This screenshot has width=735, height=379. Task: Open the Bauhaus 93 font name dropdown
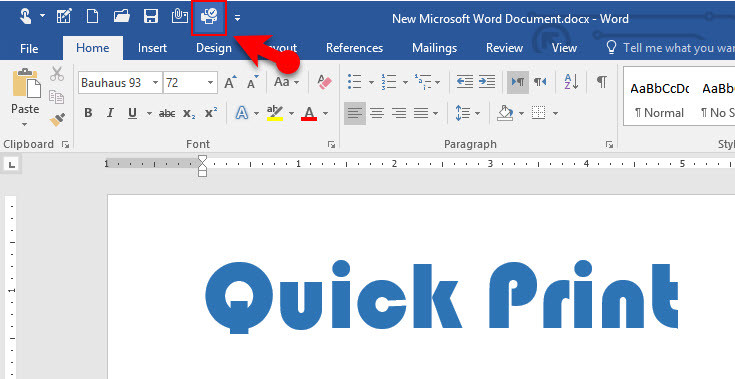[x=155, y=83]
